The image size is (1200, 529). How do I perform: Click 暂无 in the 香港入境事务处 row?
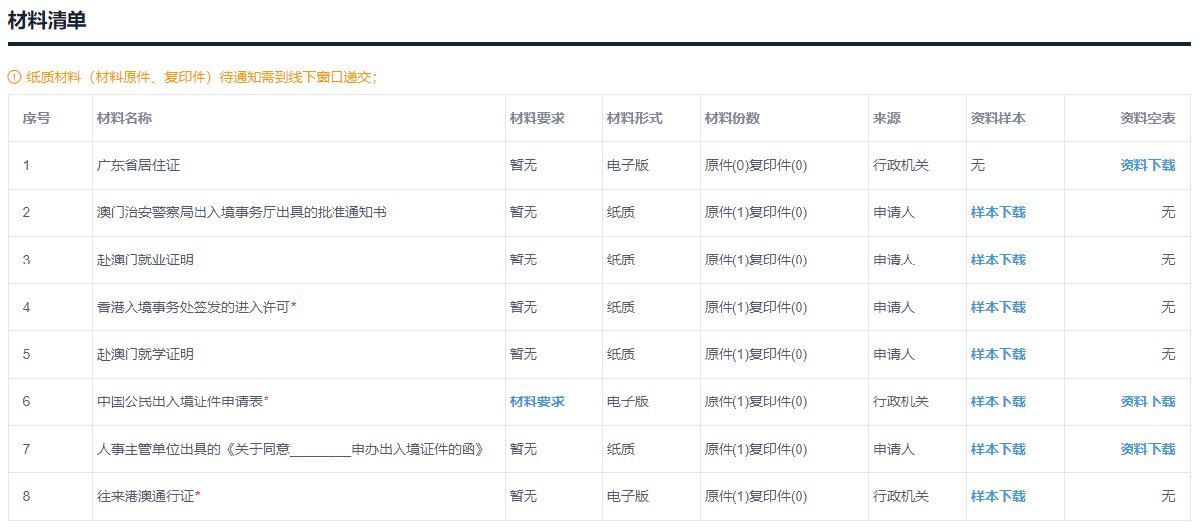point(523,307)
